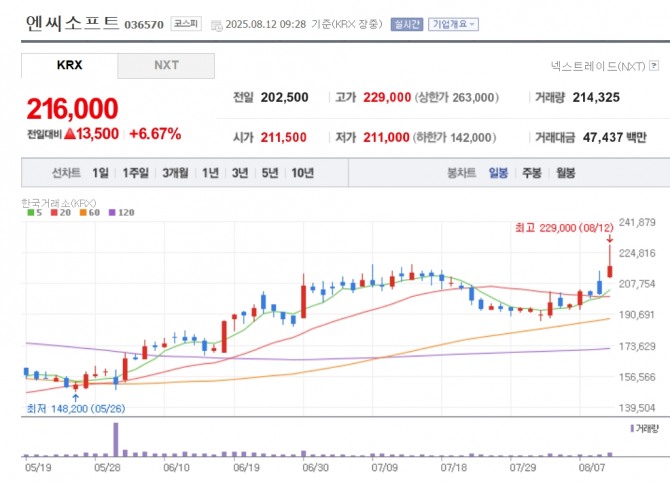The image size is (670, 482).
Task: Click the 고가 value 229,000
Action: 387,97
